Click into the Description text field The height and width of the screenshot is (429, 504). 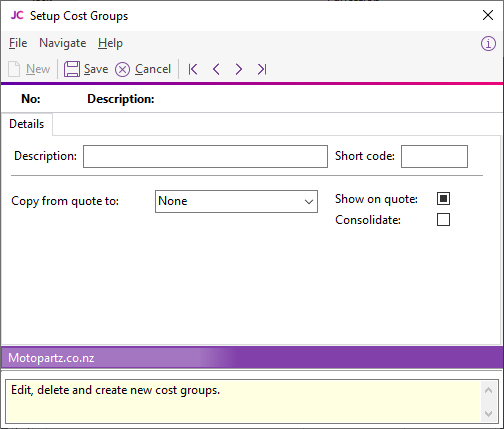[x=205, y=156]
